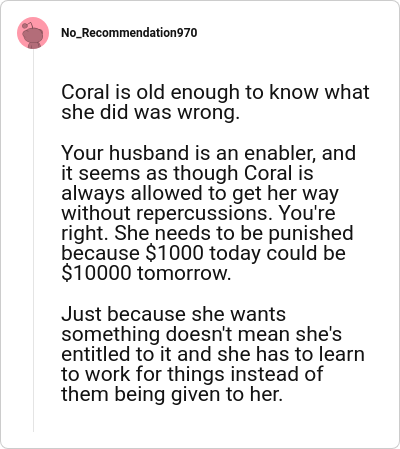
Task: Click the word 'entitled' in the last paragraph
Action: (x=96, y=354)
